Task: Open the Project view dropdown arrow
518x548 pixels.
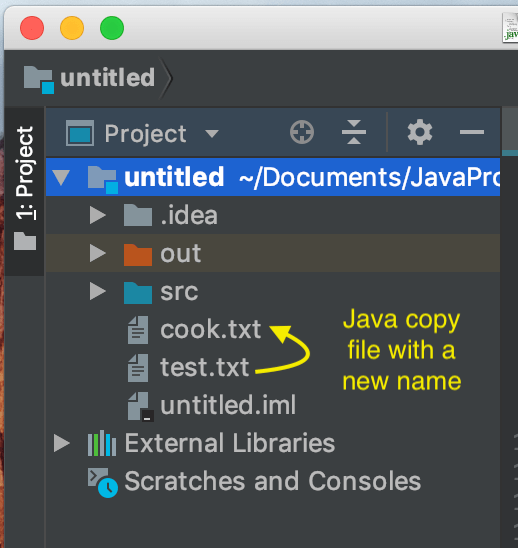Action: [212, 134]
